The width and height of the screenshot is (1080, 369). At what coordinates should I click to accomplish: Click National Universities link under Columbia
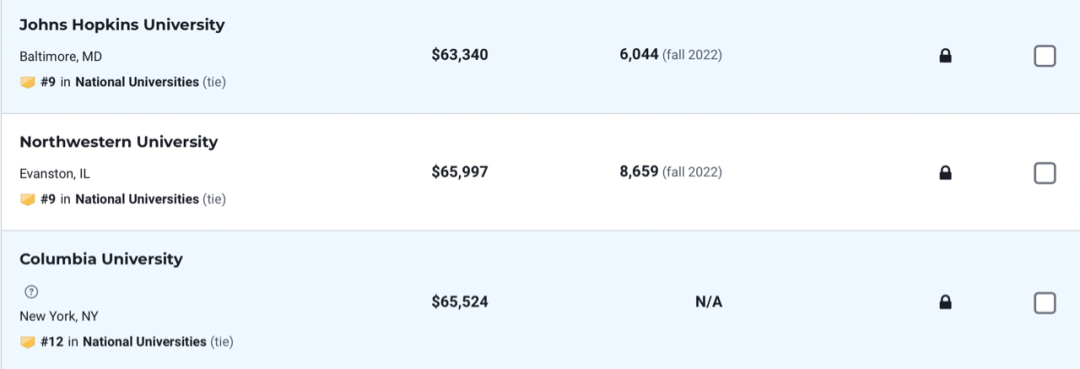(145, 341)
